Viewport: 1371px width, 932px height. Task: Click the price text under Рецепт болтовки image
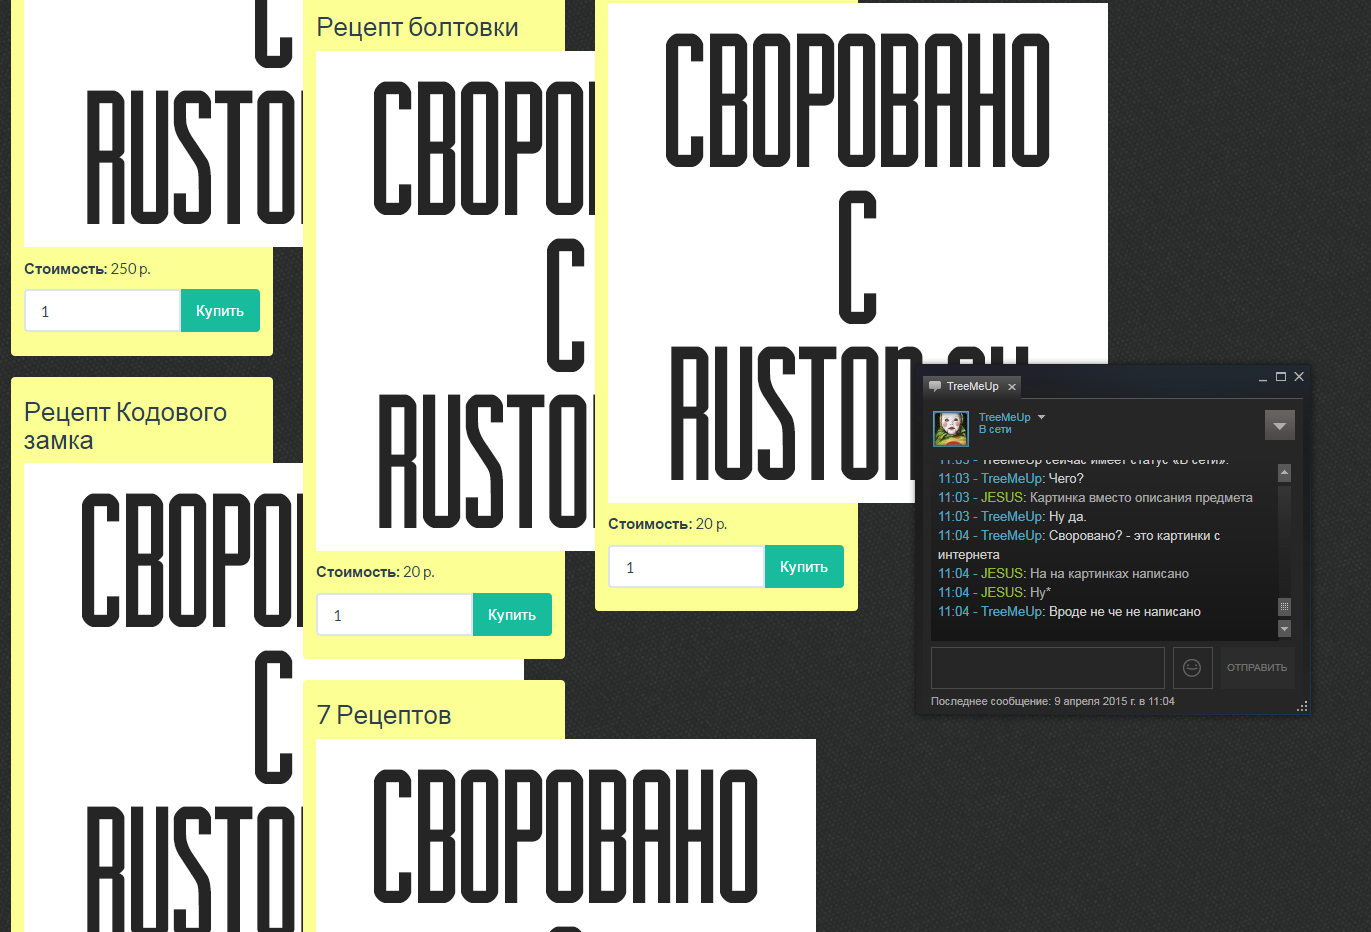click(376, 572)
